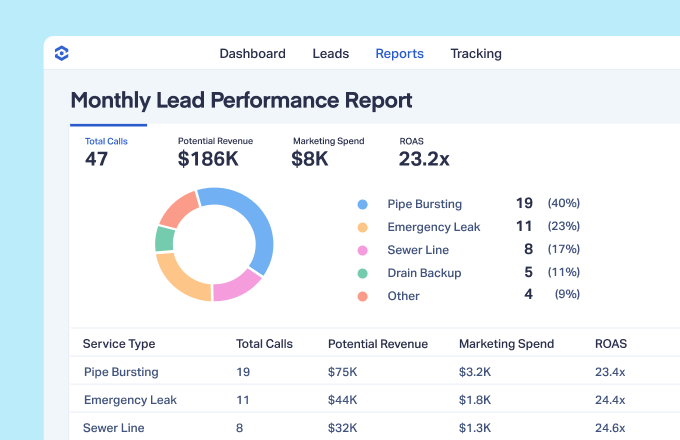Click Emergency Leak in the table
The image size is (680, 440).
[x=130, y=400]
